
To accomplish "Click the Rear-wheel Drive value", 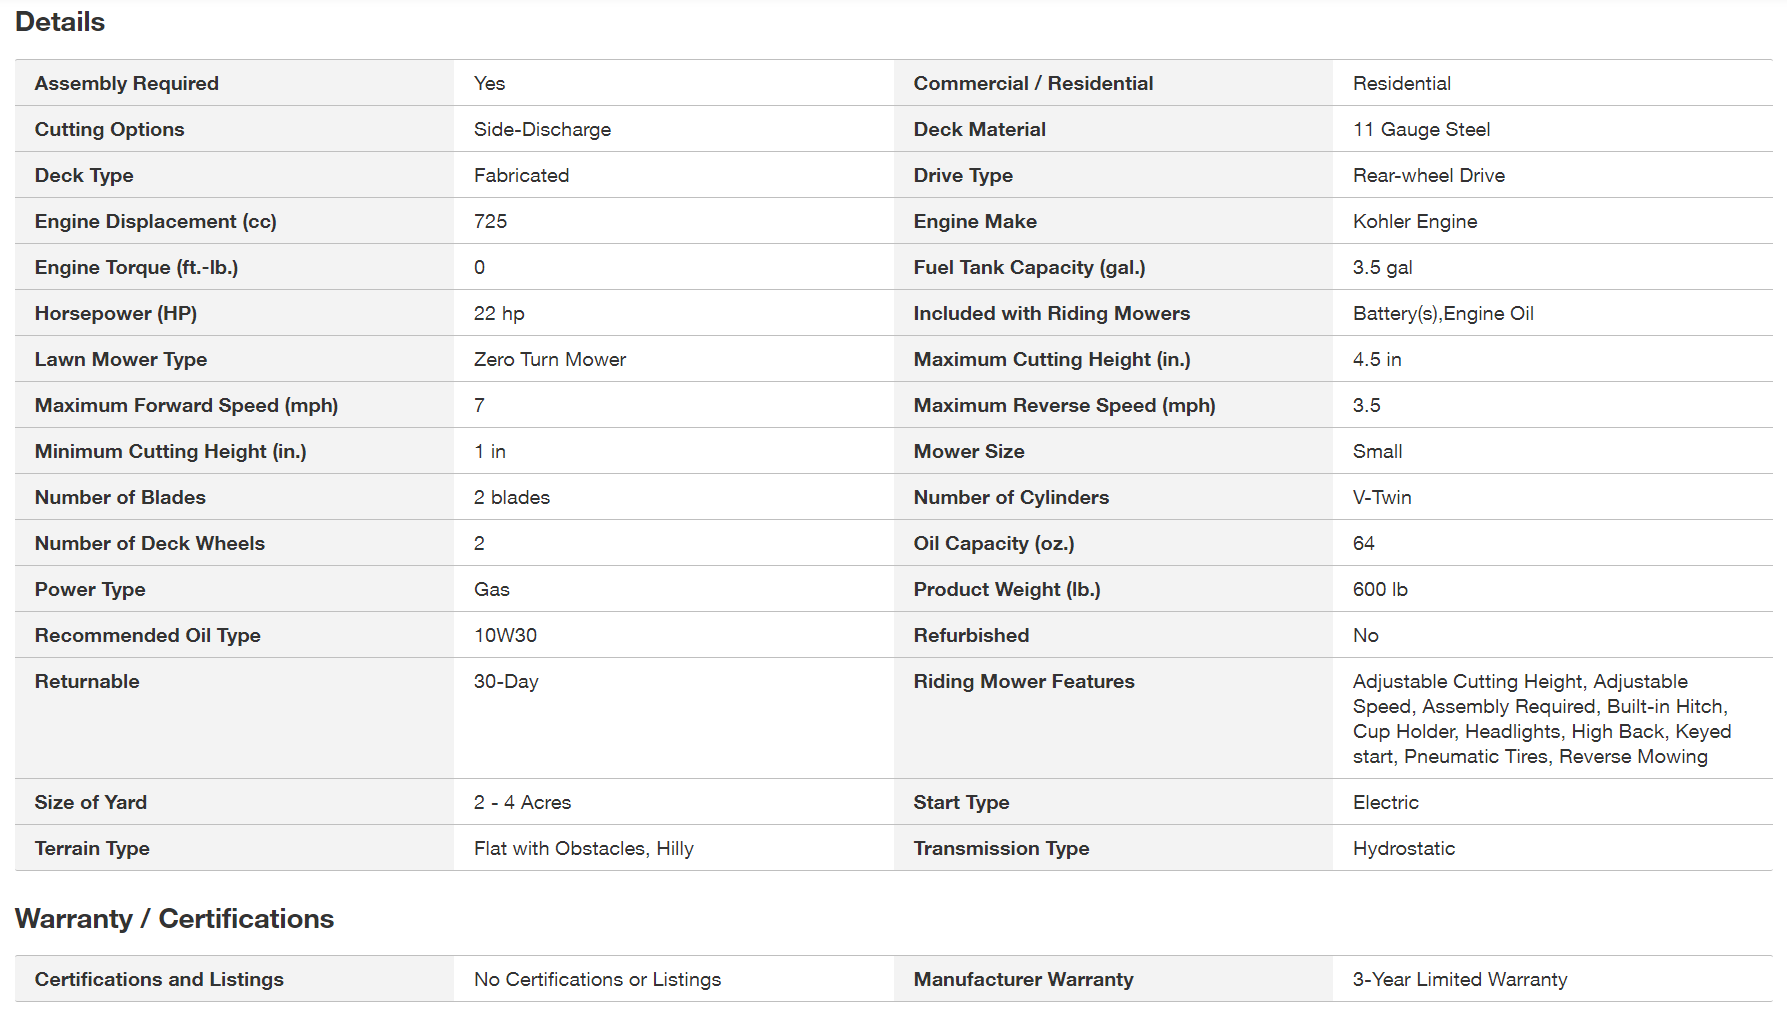I will pyautogui.click(x=1428, y=175).
